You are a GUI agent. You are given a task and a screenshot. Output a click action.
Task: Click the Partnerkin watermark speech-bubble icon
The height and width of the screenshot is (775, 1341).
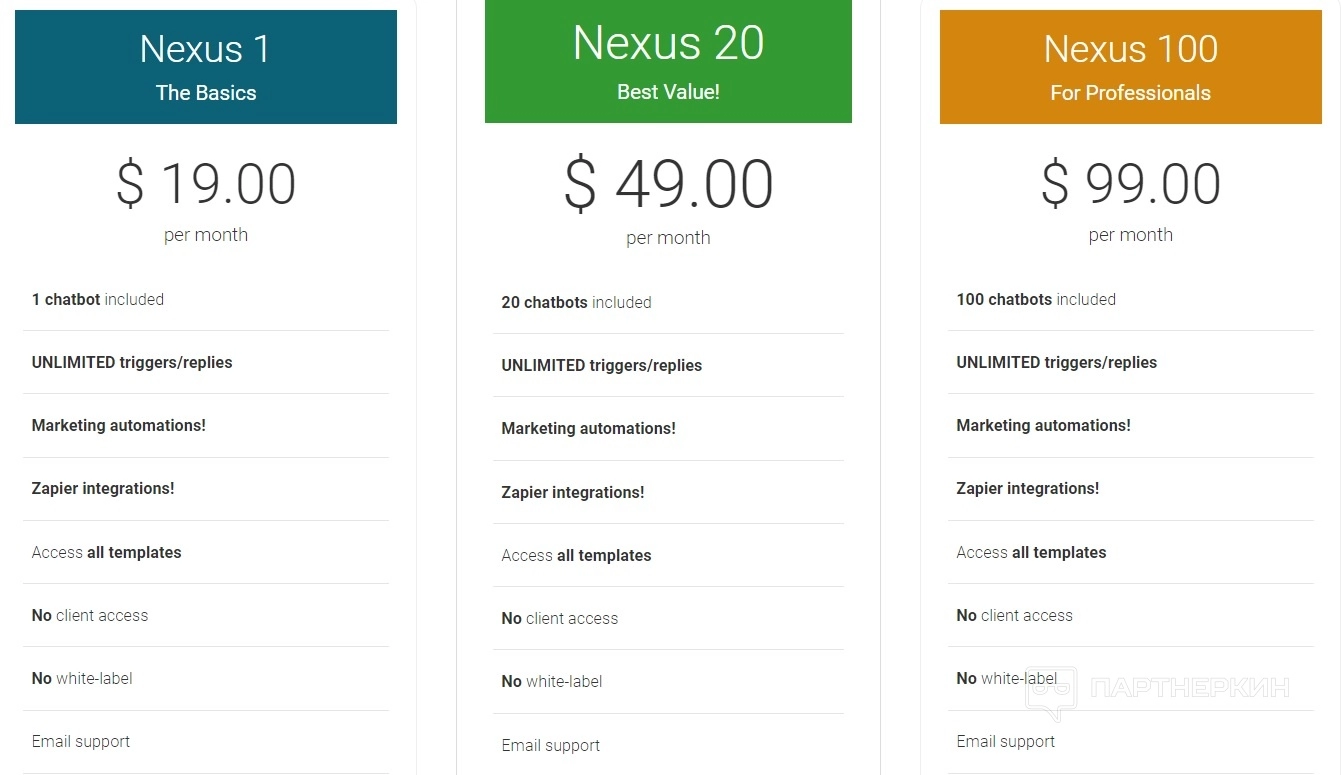coord(1051,692)
